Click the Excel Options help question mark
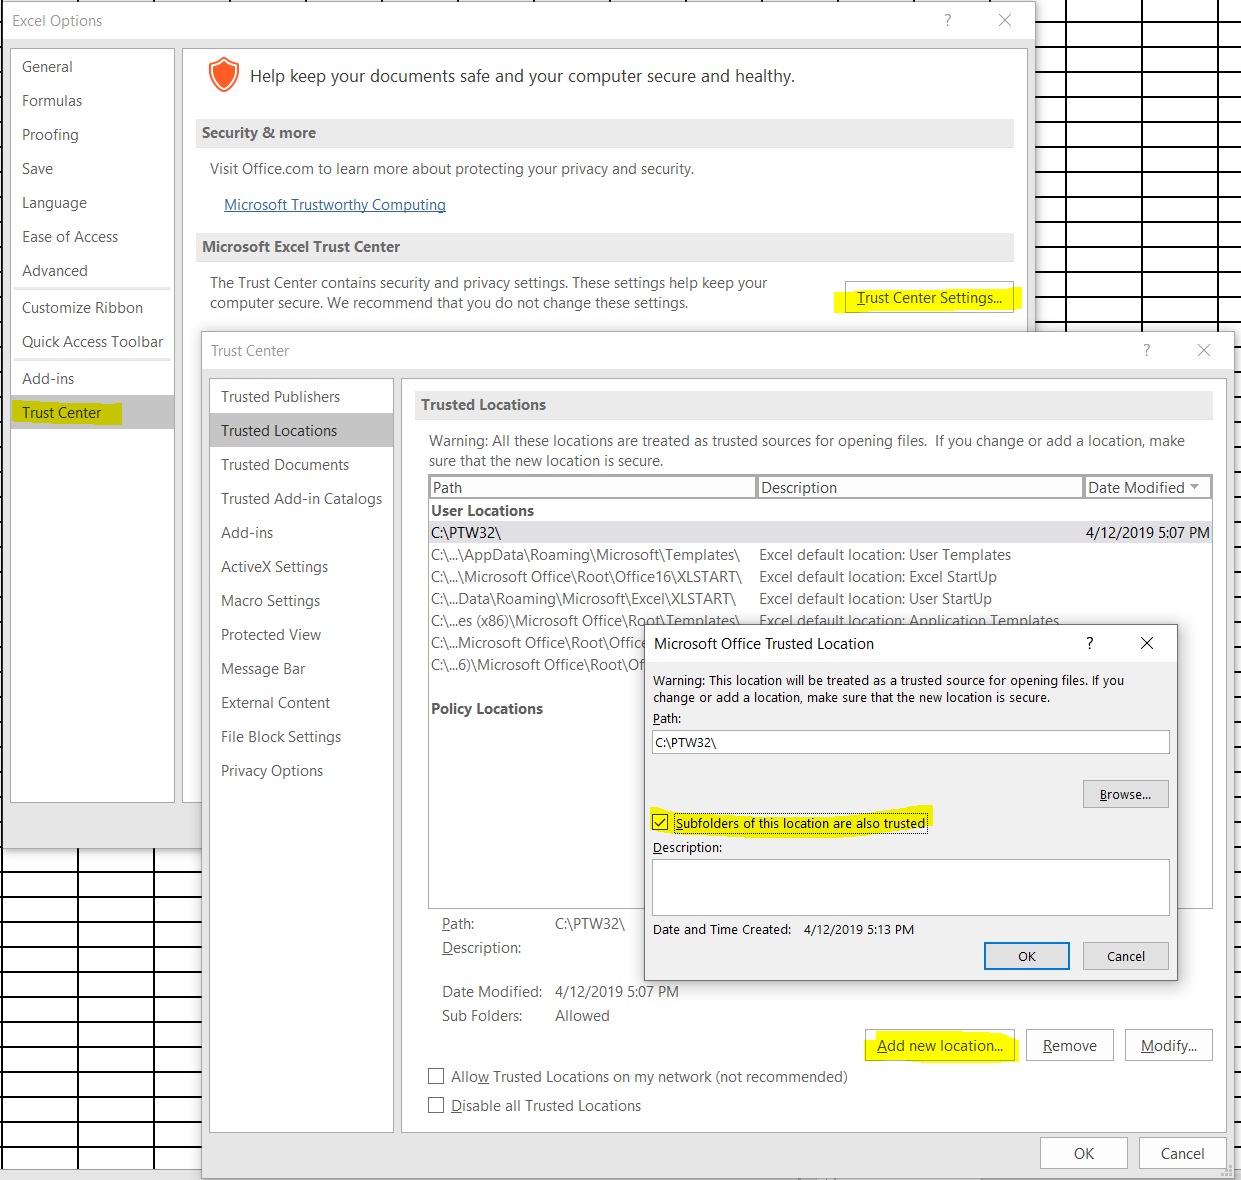Image resolution: width=1241 pixels, height=1180 pixels. click(947, 20)
